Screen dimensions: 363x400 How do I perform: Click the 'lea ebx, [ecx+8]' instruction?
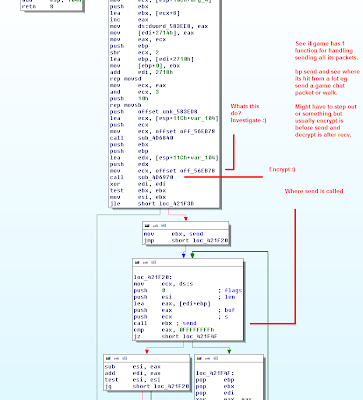point(145,13)
